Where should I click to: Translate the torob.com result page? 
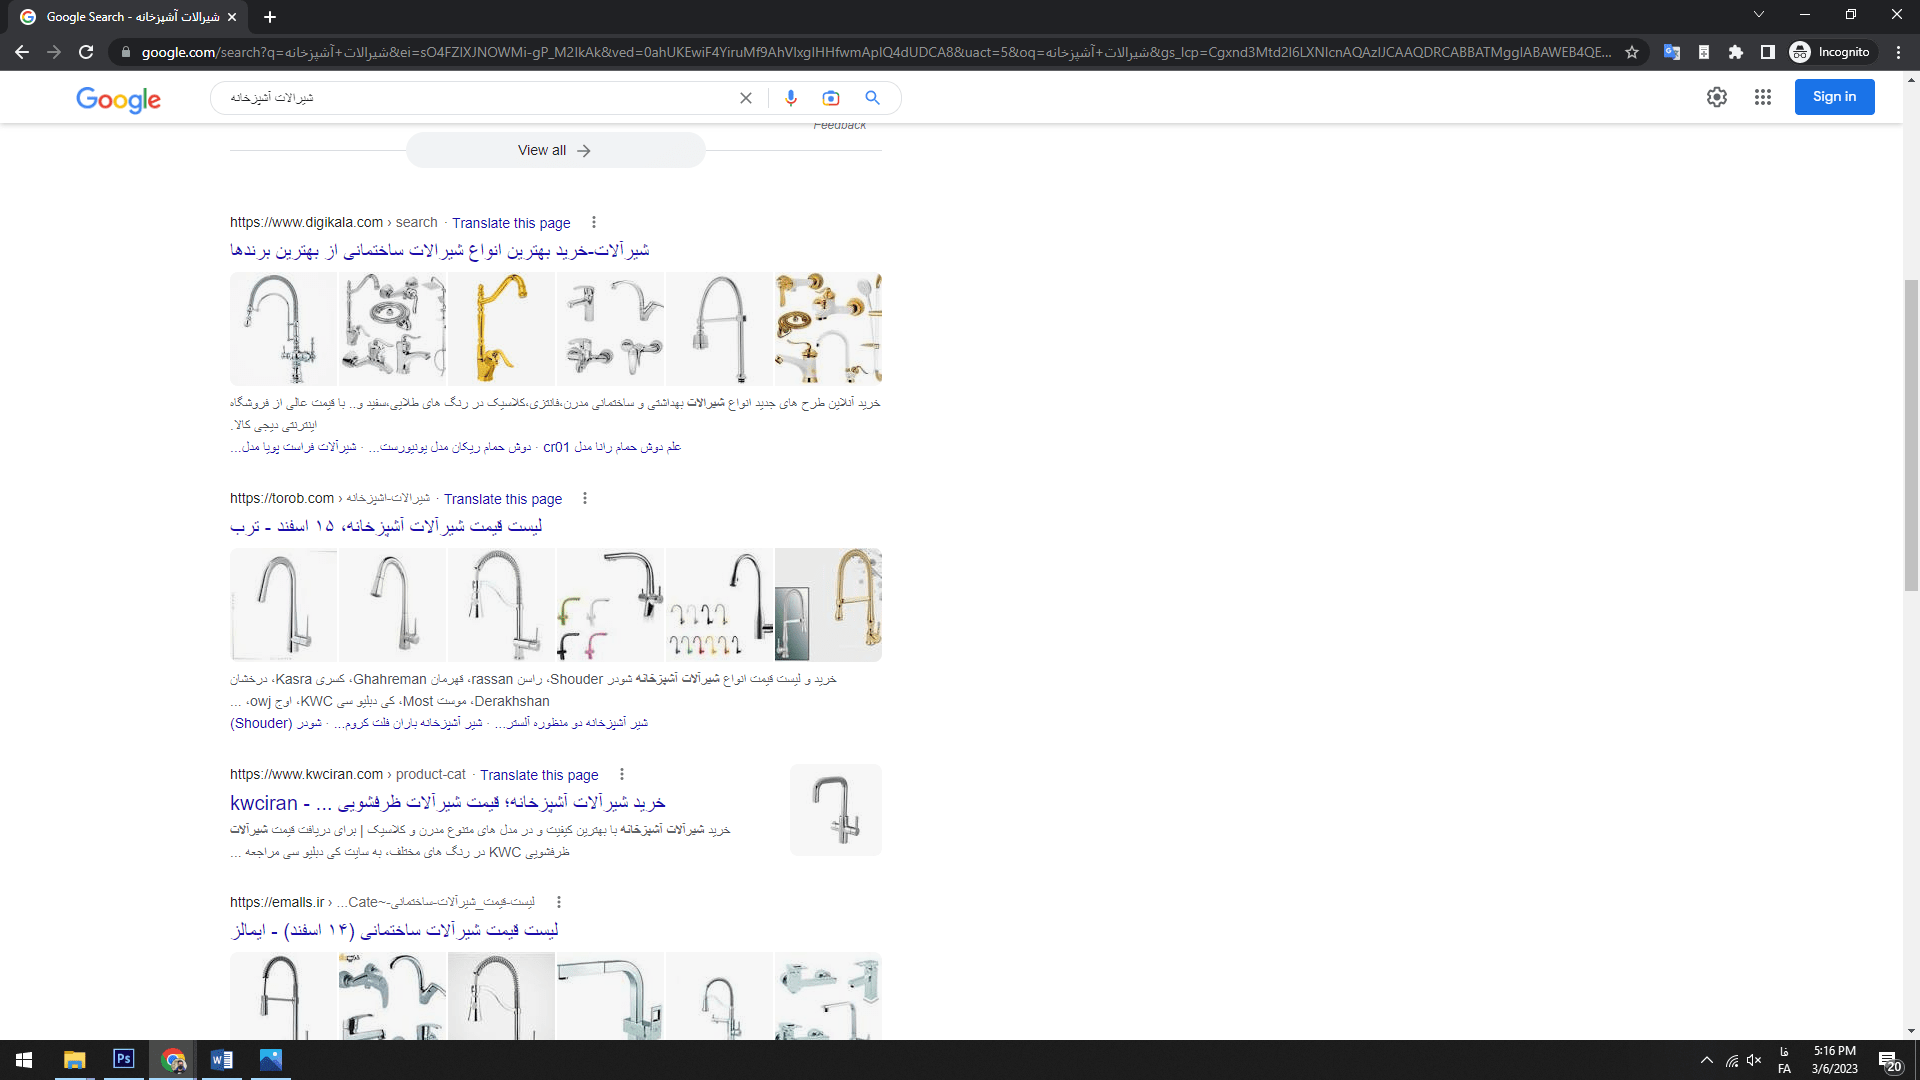click(x=503, y=499)
